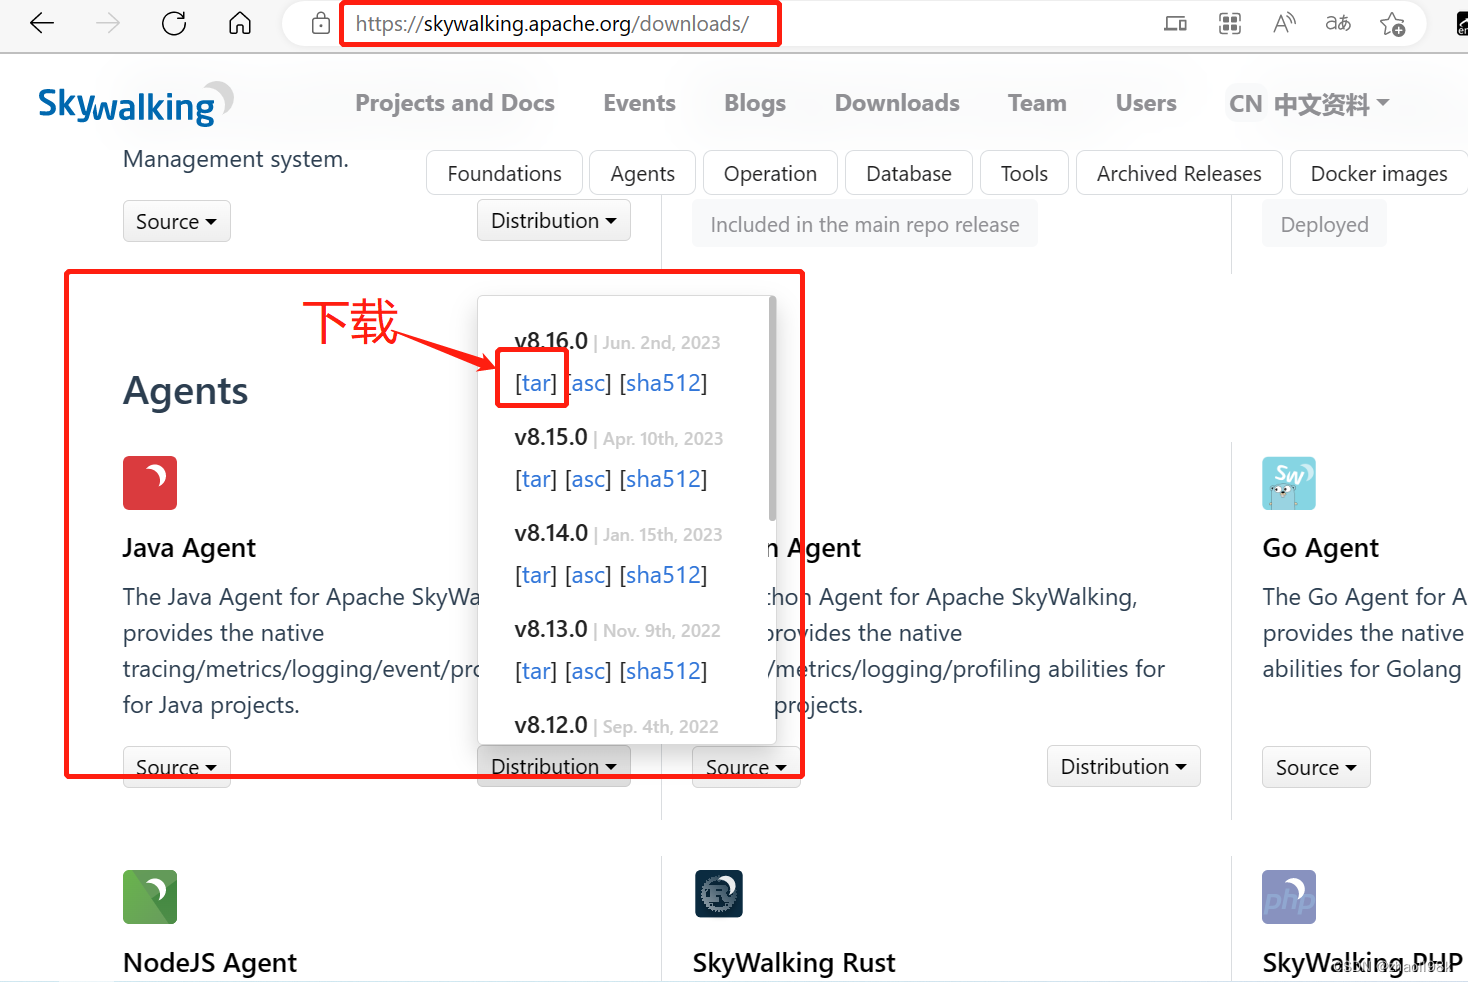Open the Archived Releases section
Viewport: 1468px width, 982px height.
(1179, 173)
